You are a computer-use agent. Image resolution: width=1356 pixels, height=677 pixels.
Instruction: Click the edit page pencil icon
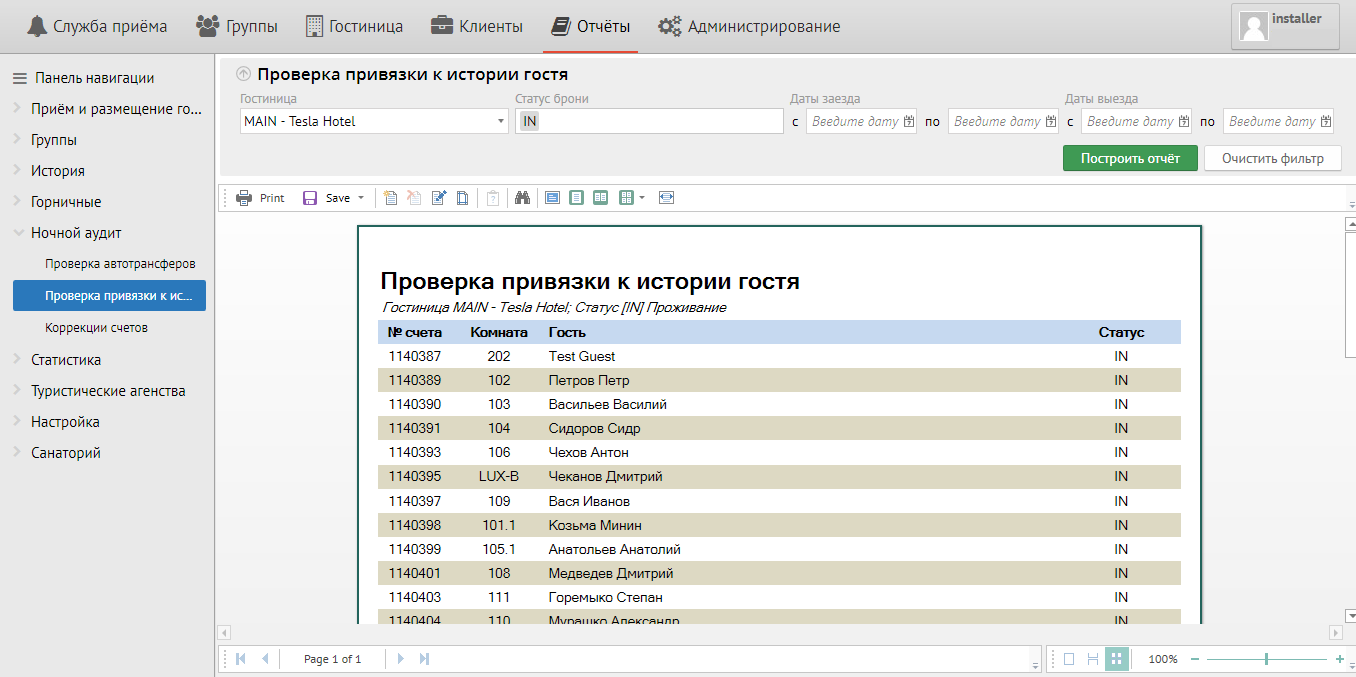438,198
